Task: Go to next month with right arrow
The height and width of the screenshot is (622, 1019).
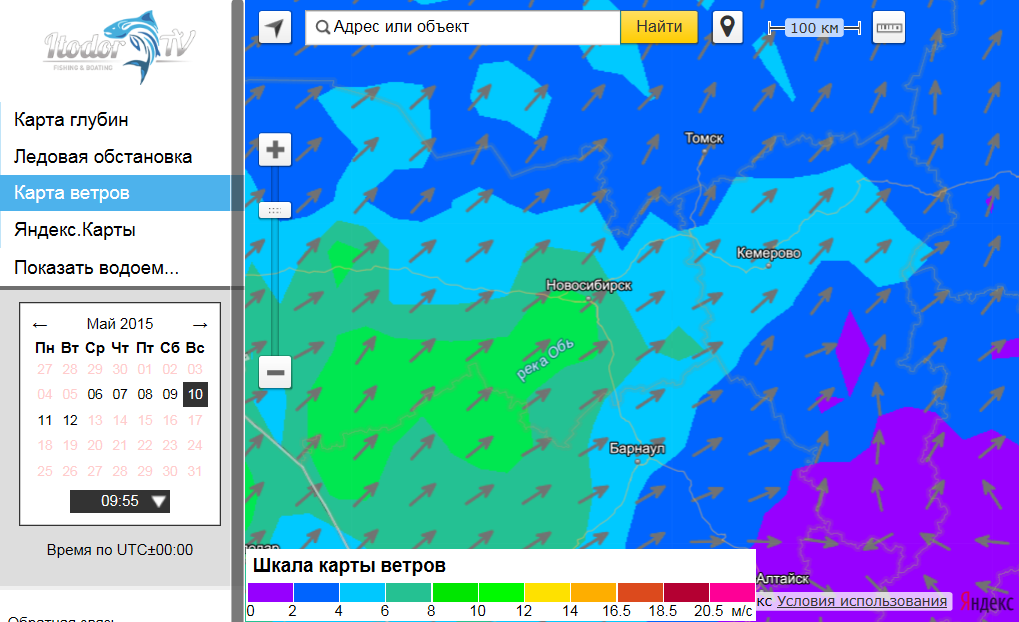Action: point(200,324)
